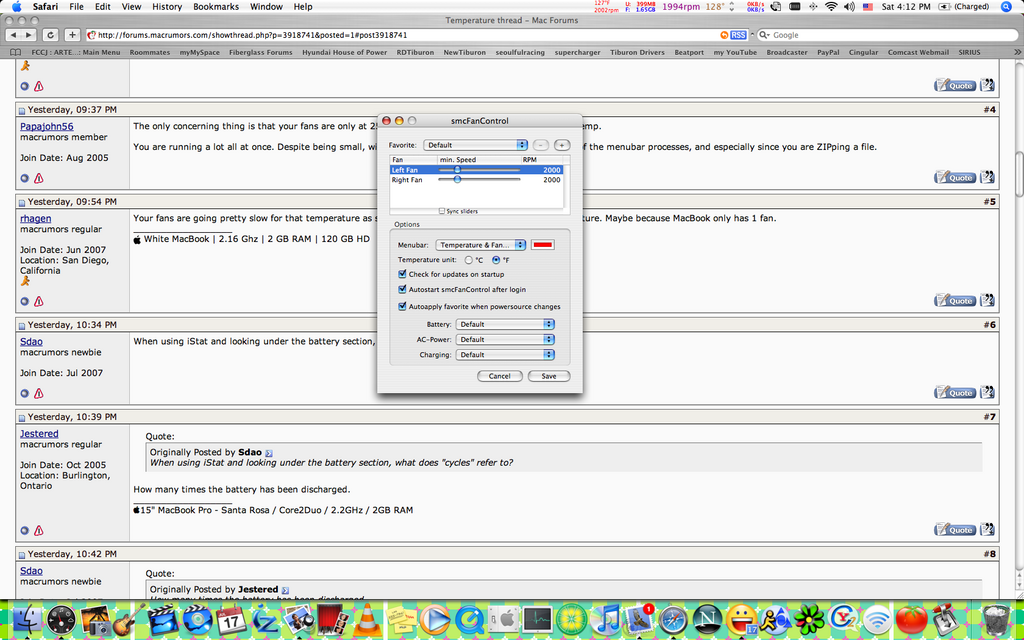Open Jestered user profile link
Viewport: 1024px width, 640px height.
[x=39, y=434]
